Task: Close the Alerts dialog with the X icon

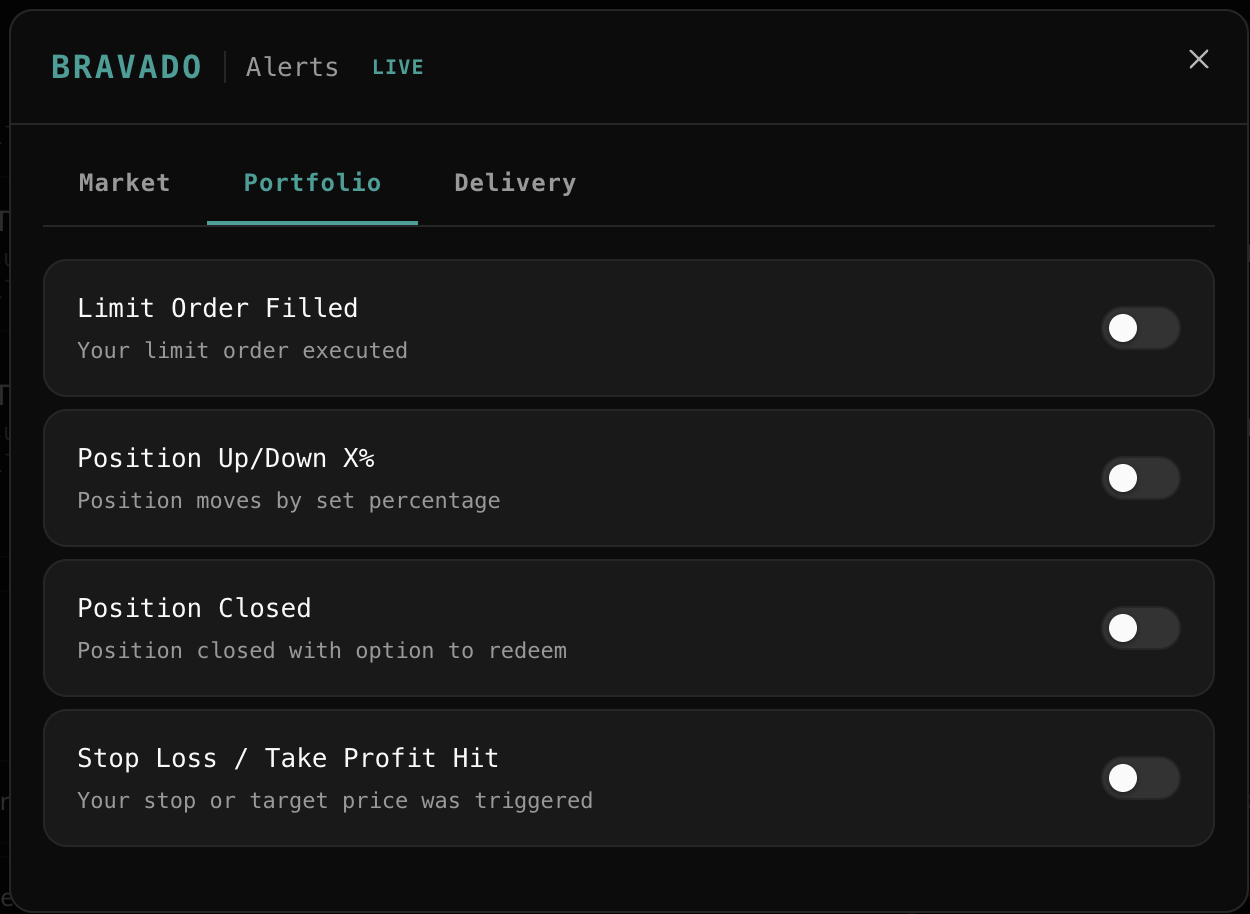Action: [1198, 60]
